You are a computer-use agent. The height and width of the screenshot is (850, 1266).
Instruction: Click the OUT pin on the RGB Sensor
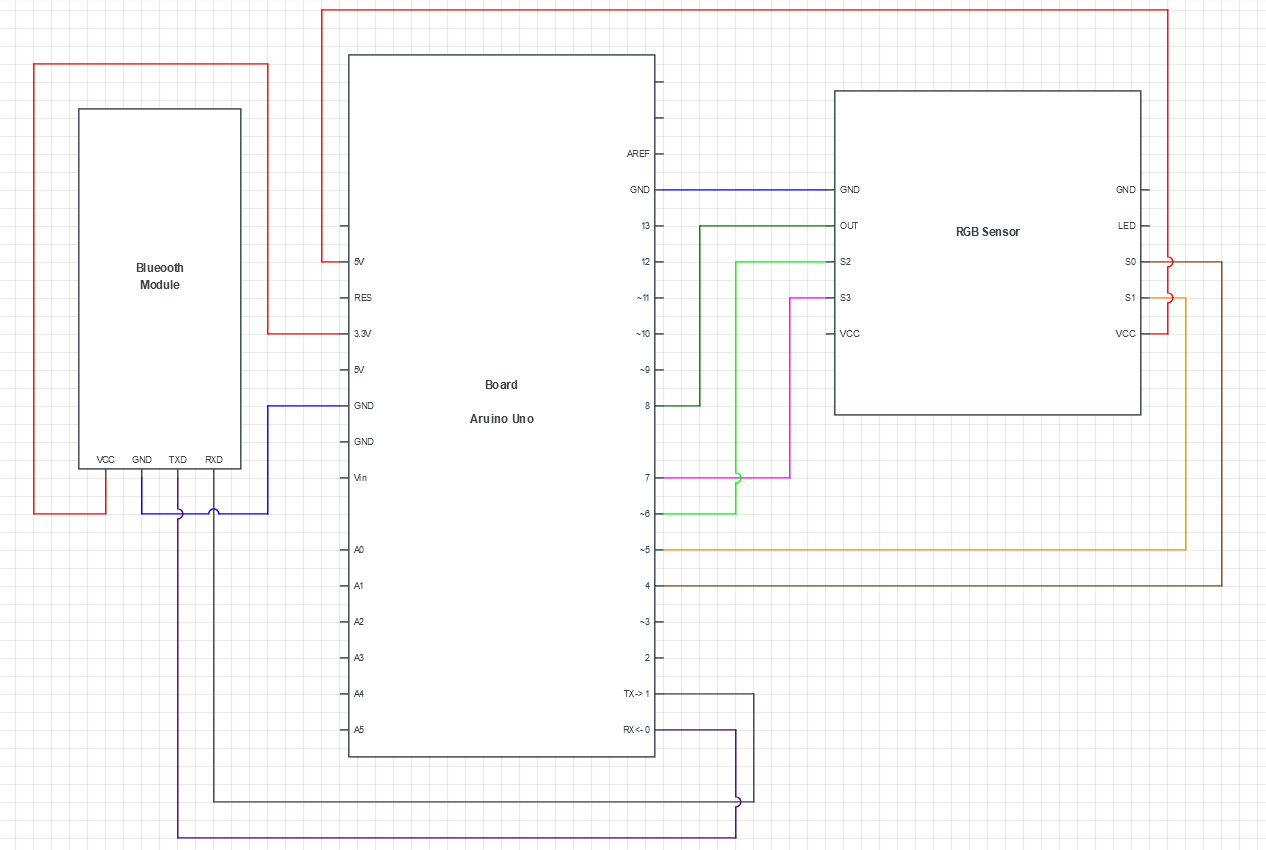click(x=848, y=225)
